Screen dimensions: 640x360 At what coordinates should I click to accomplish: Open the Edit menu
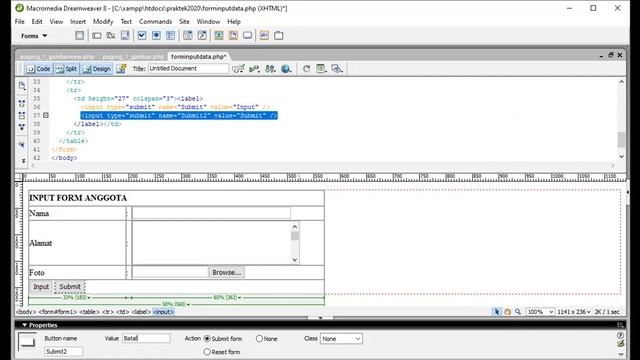(x=37, y=22)
